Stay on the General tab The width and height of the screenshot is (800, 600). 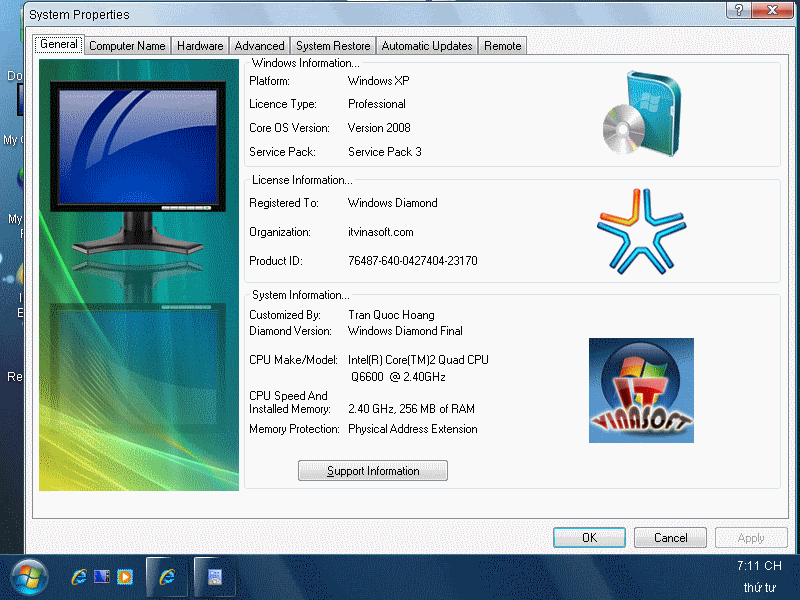[59, 44]
